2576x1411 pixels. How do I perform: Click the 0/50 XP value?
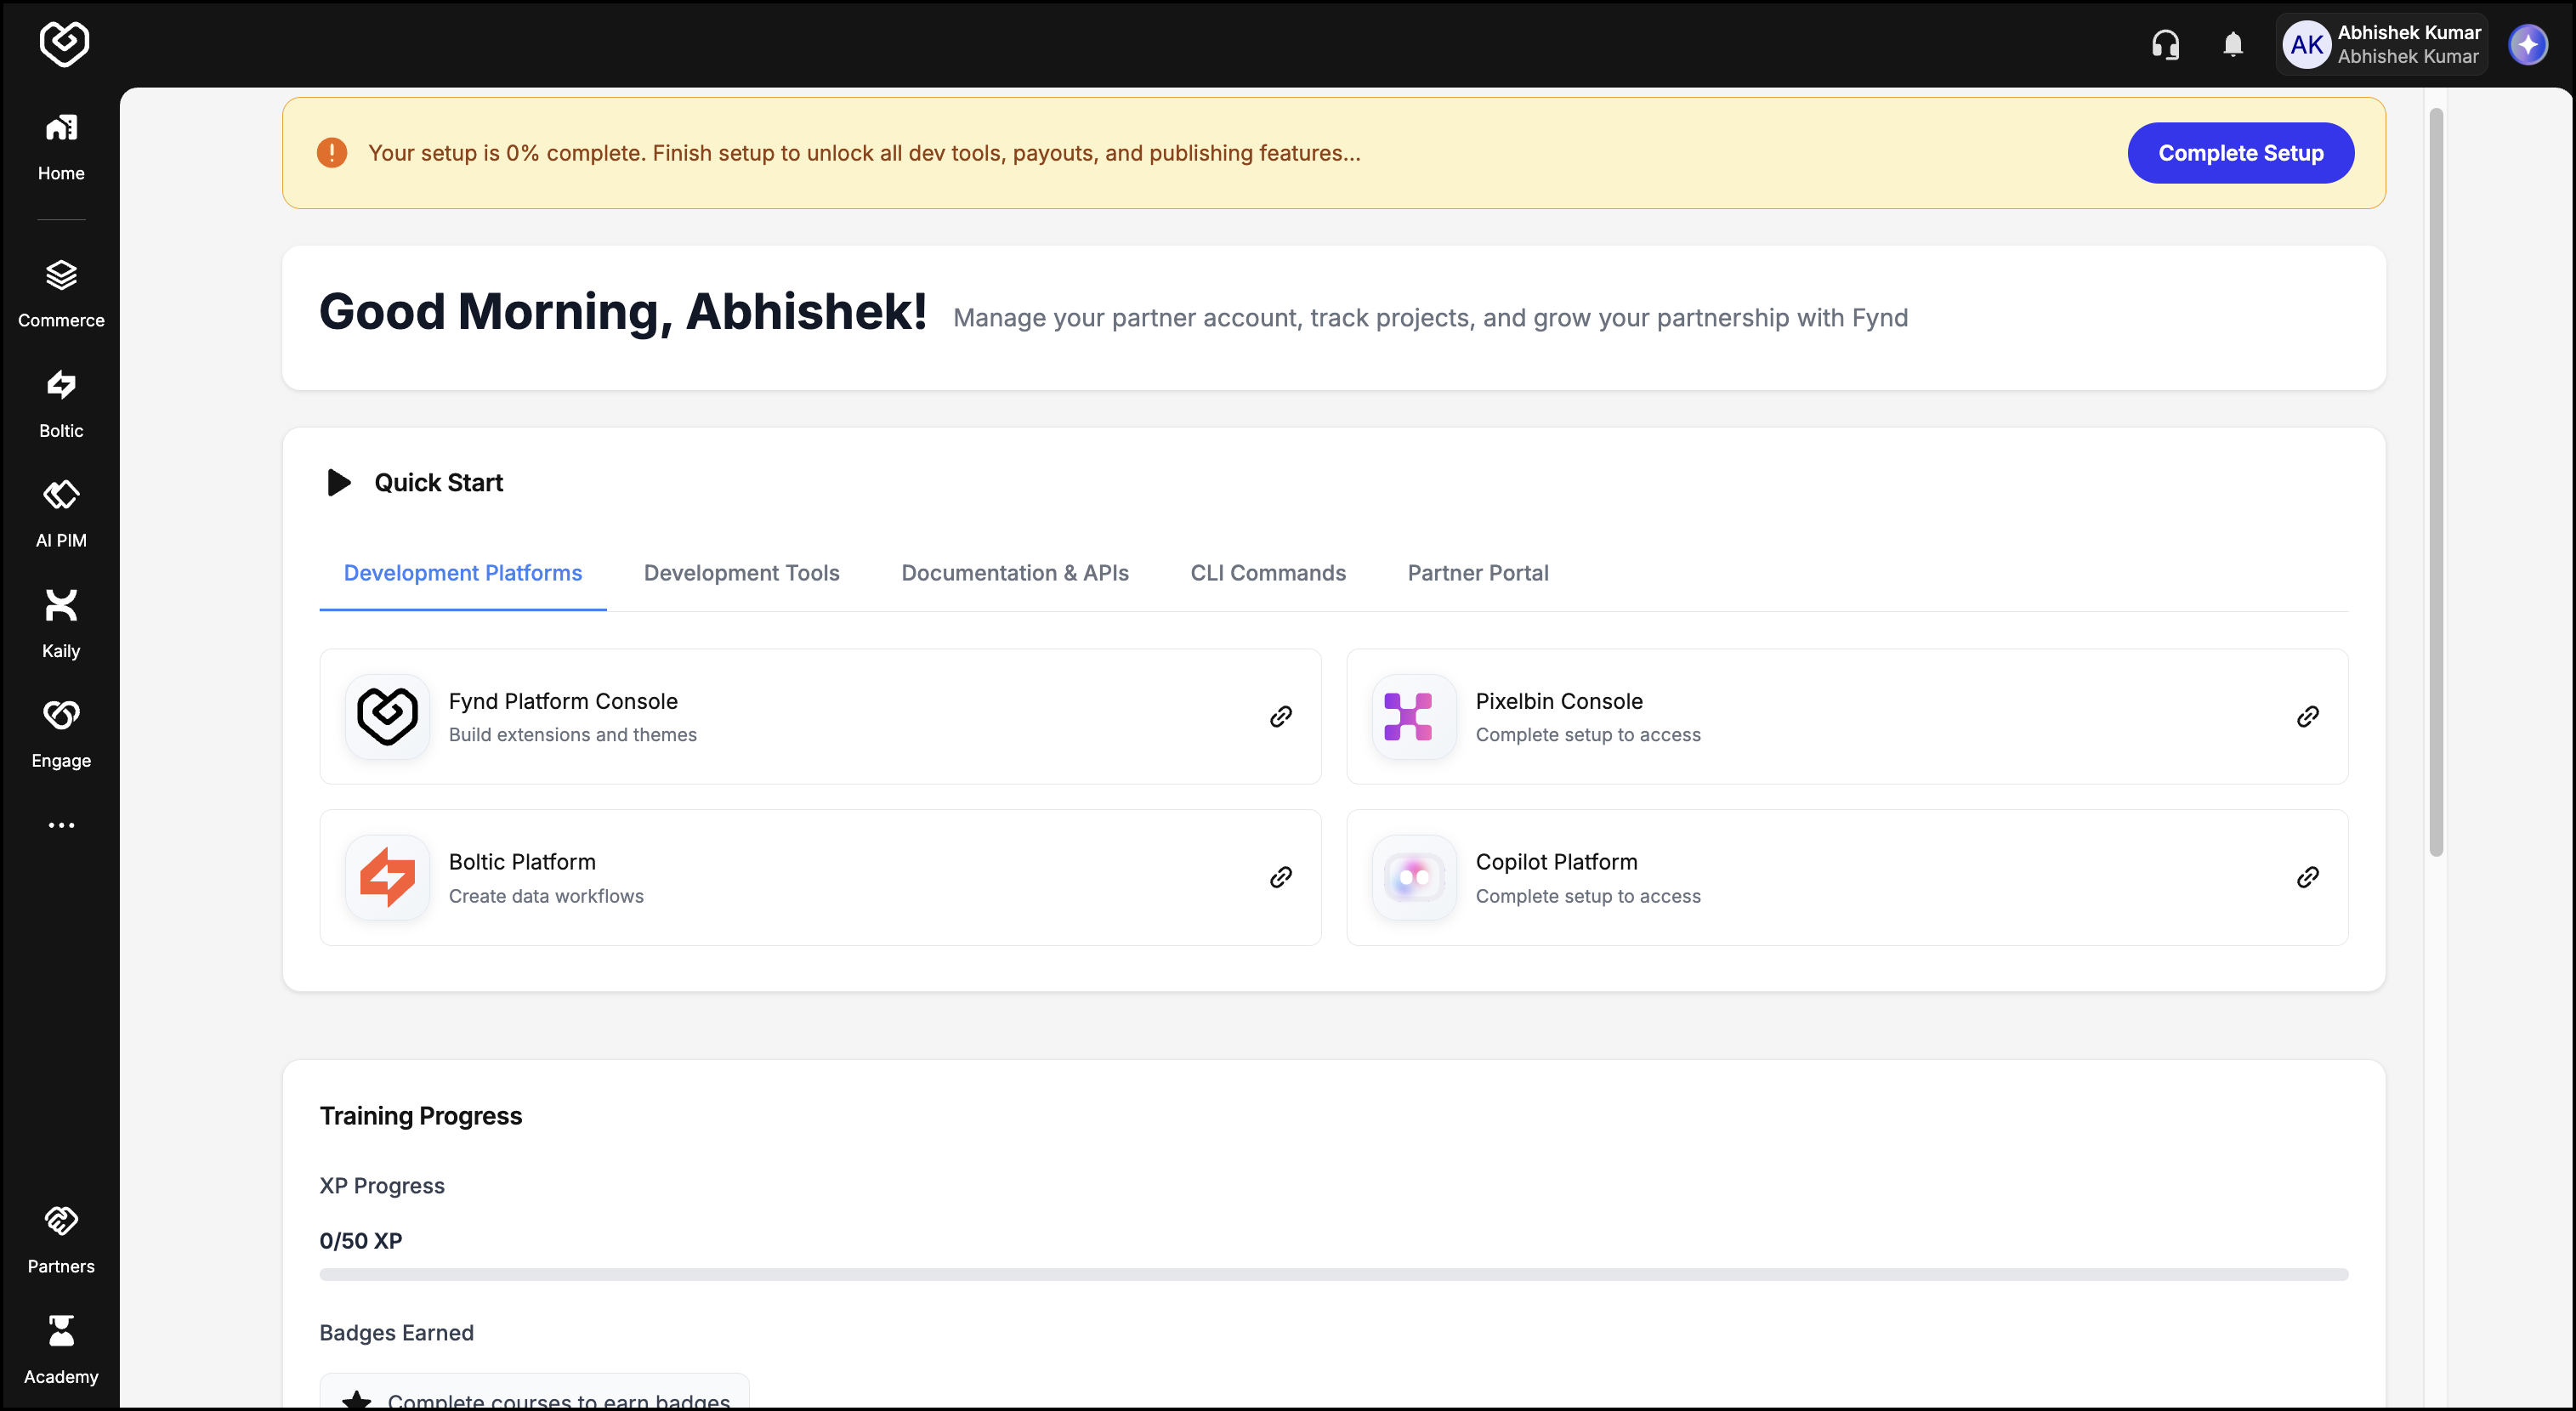[361, 1241]
